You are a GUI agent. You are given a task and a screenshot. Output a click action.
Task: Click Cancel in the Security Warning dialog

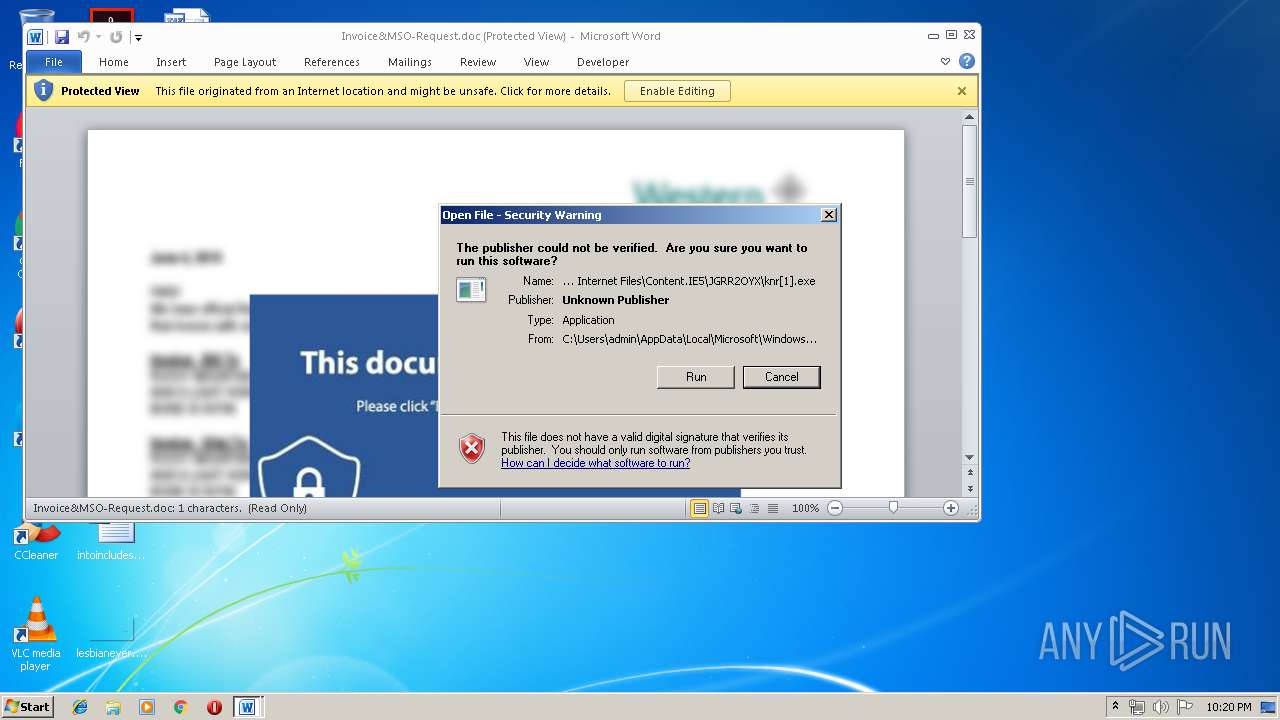pyautogui.click(x=782, y=377)
